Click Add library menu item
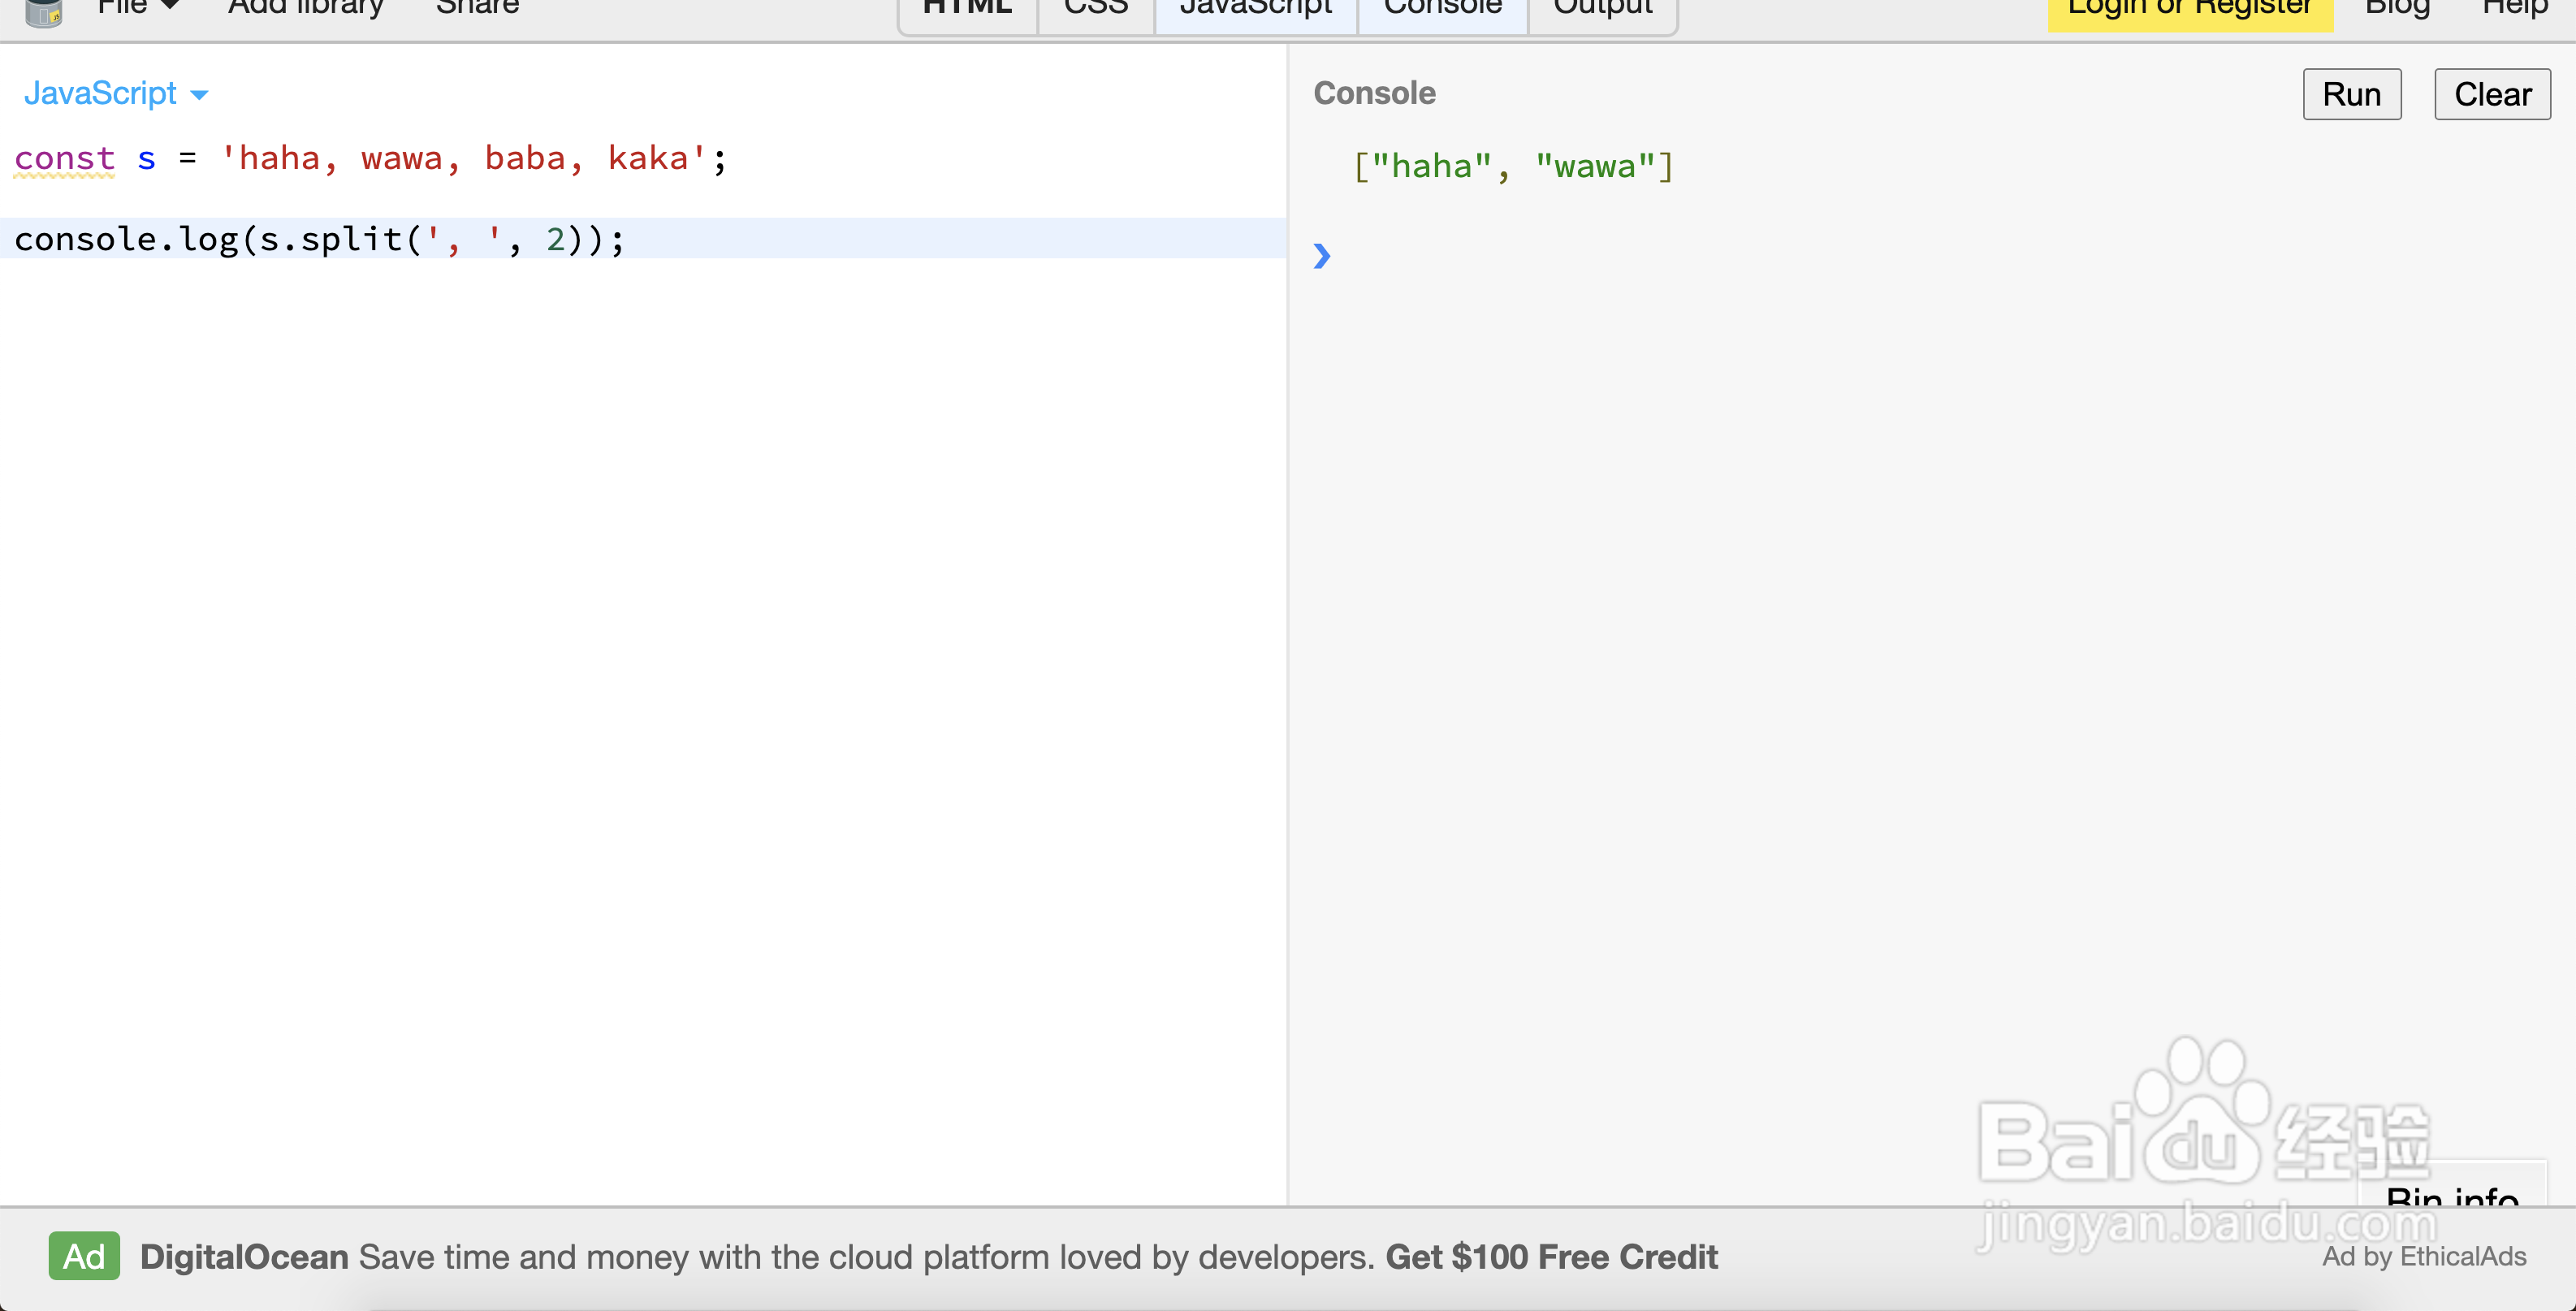2576x1311 pixels. 305,8
